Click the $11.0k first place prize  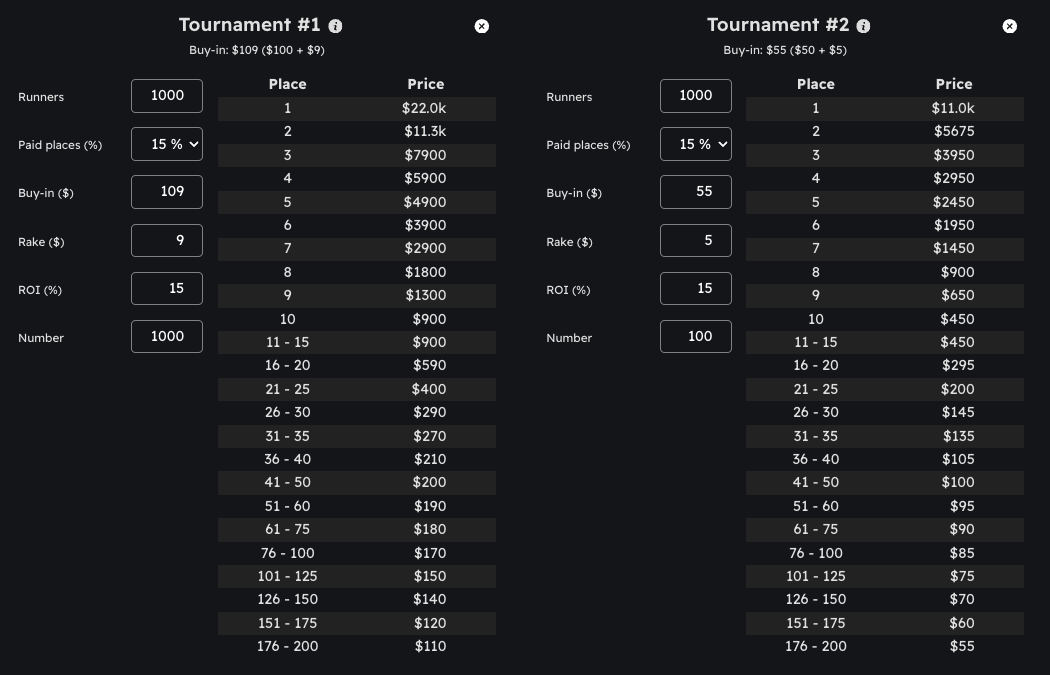[953, 108]
